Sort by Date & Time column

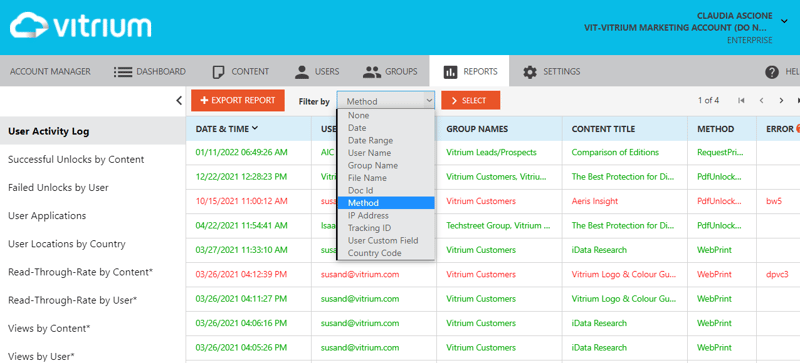(x=227, y=129)
